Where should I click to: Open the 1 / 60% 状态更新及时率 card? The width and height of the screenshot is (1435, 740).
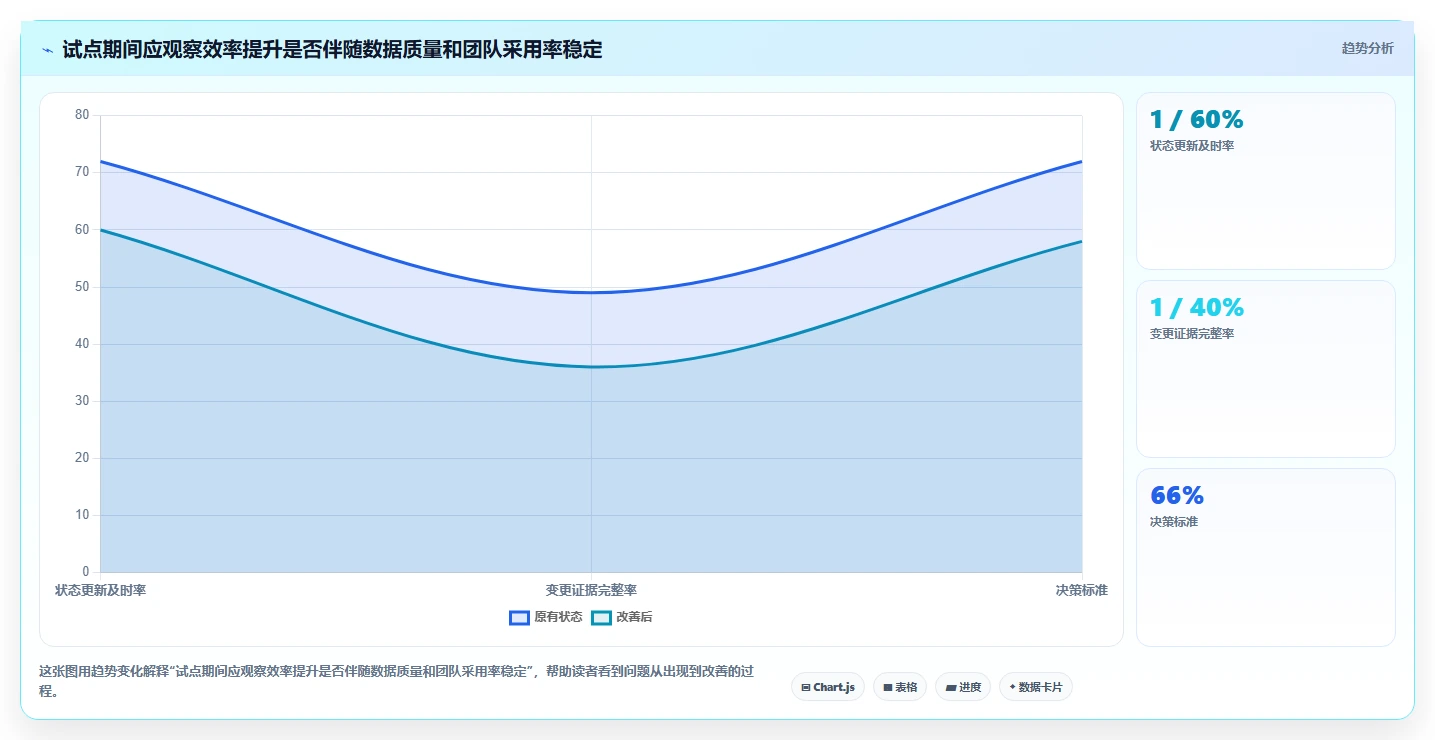pyautogui.click(x=1266, y=181)
